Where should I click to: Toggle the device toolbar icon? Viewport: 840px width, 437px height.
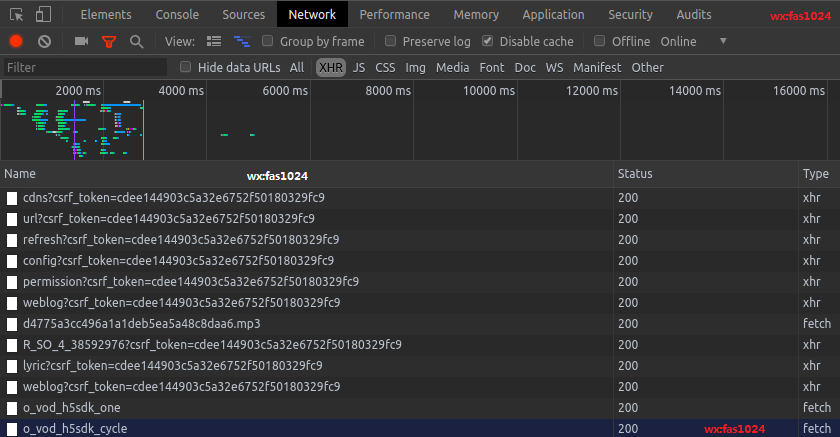[x=43, y=14]
